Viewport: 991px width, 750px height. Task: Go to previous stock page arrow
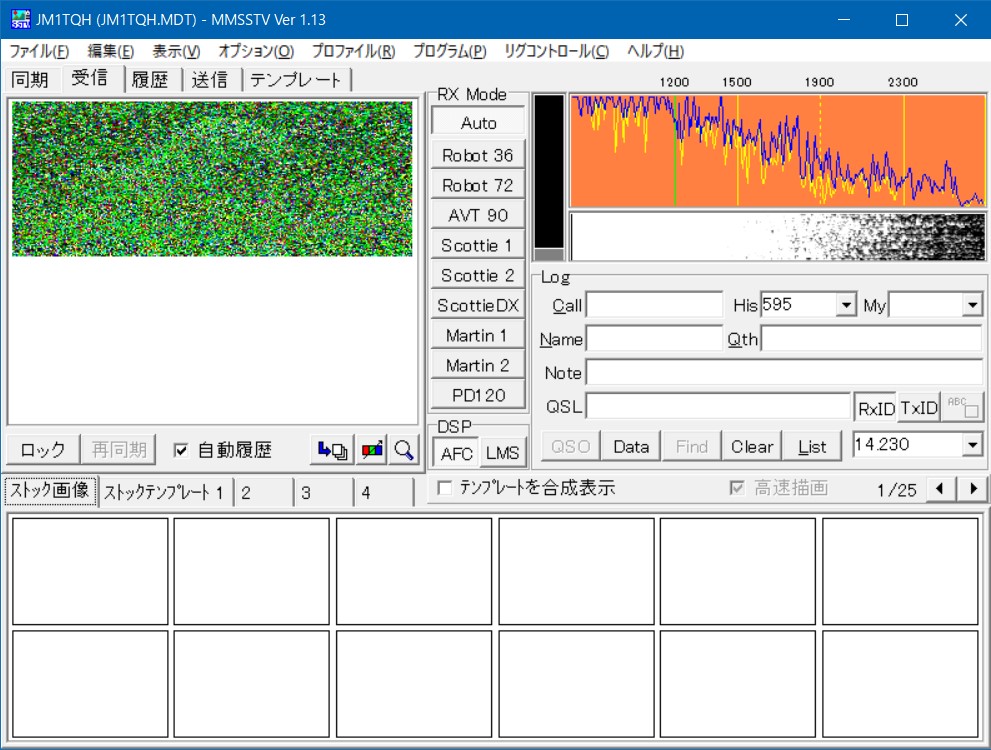(940, 488)
